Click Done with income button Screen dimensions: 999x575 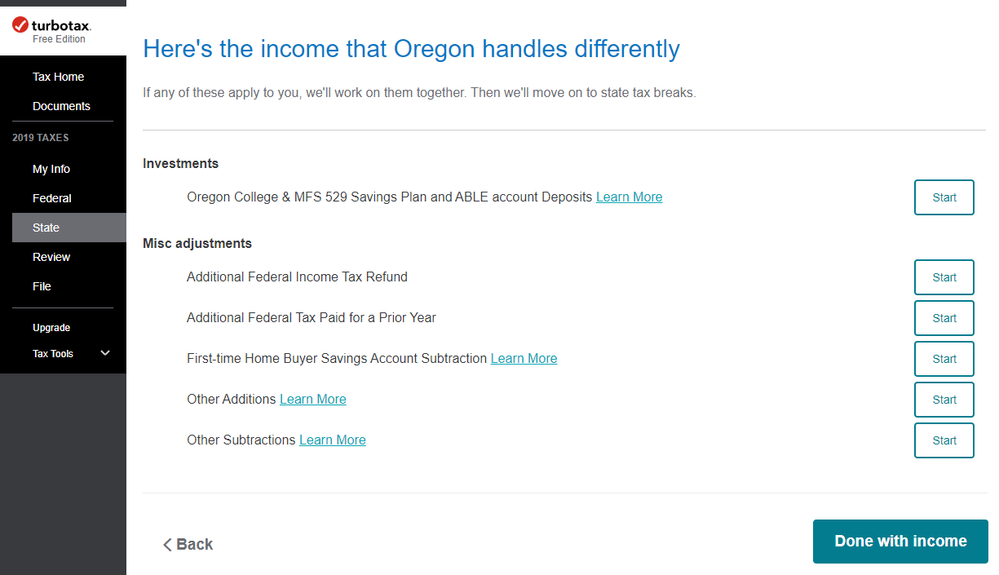coord(900,541)
